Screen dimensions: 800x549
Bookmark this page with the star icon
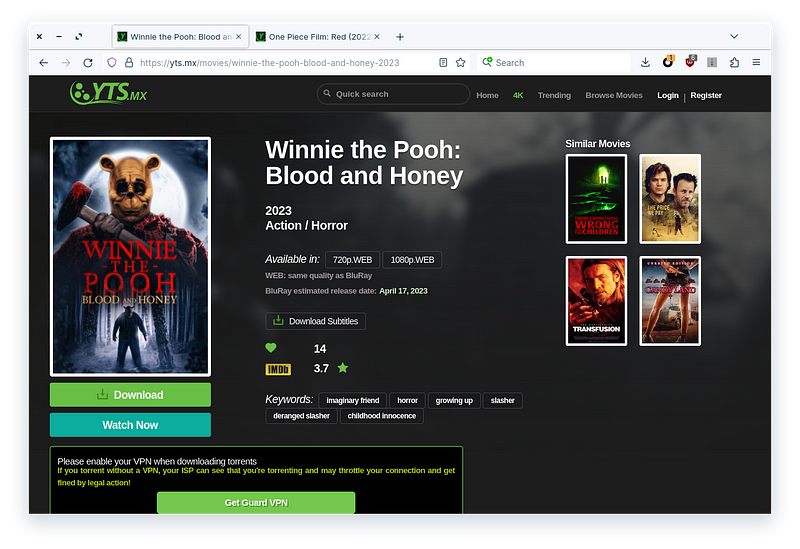(x=461, y=63)
